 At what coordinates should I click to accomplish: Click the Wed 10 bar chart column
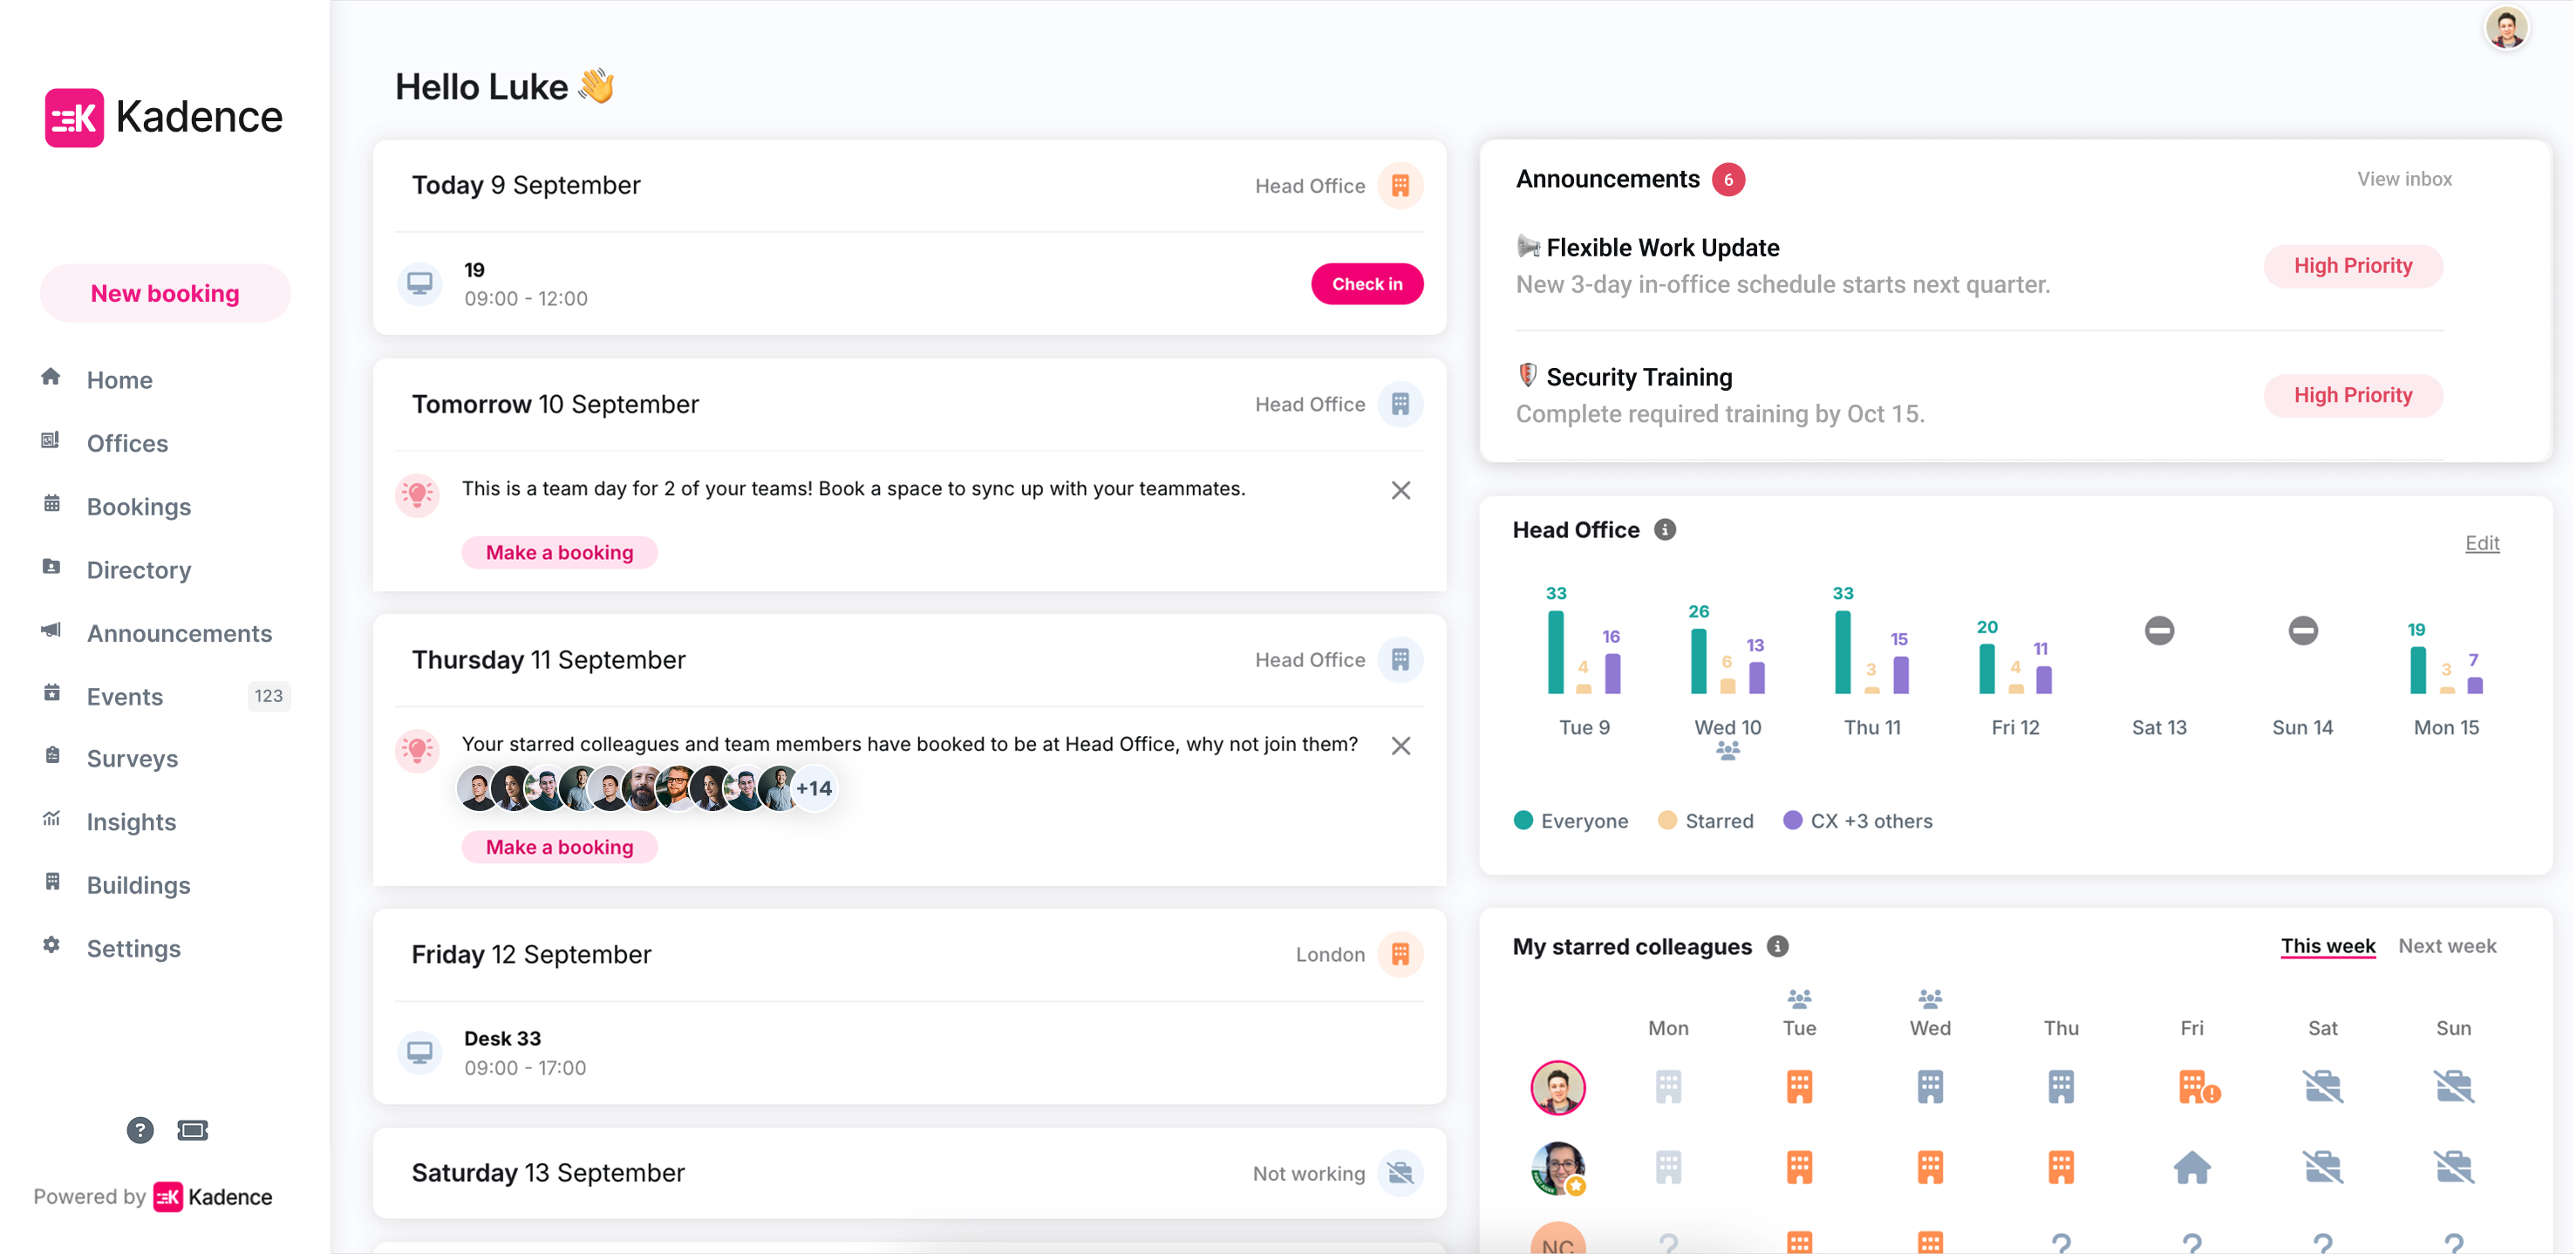click(x=1727, y=660)
